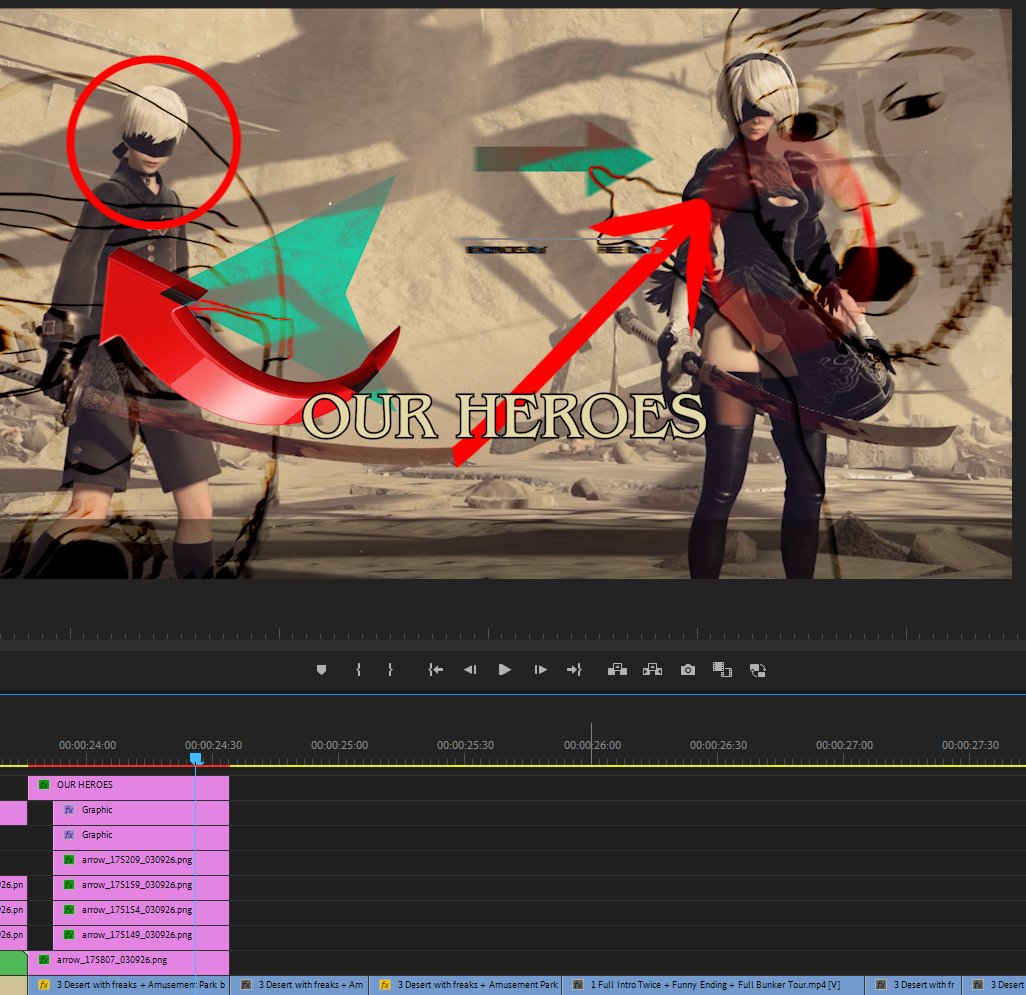This screenshot has height=995, width=1026.
Task: Select the upper Graphic clip under OUR HEROES
Action: tap(141, 812)
